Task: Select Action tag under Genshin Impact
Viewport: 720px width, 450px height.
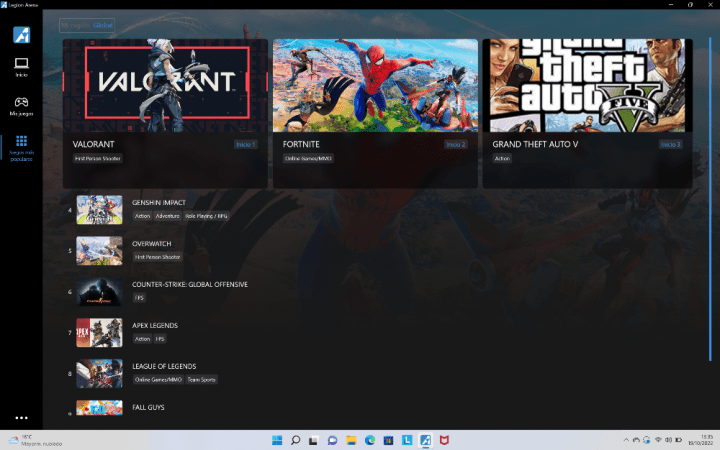Action: [x=142, y=216]
